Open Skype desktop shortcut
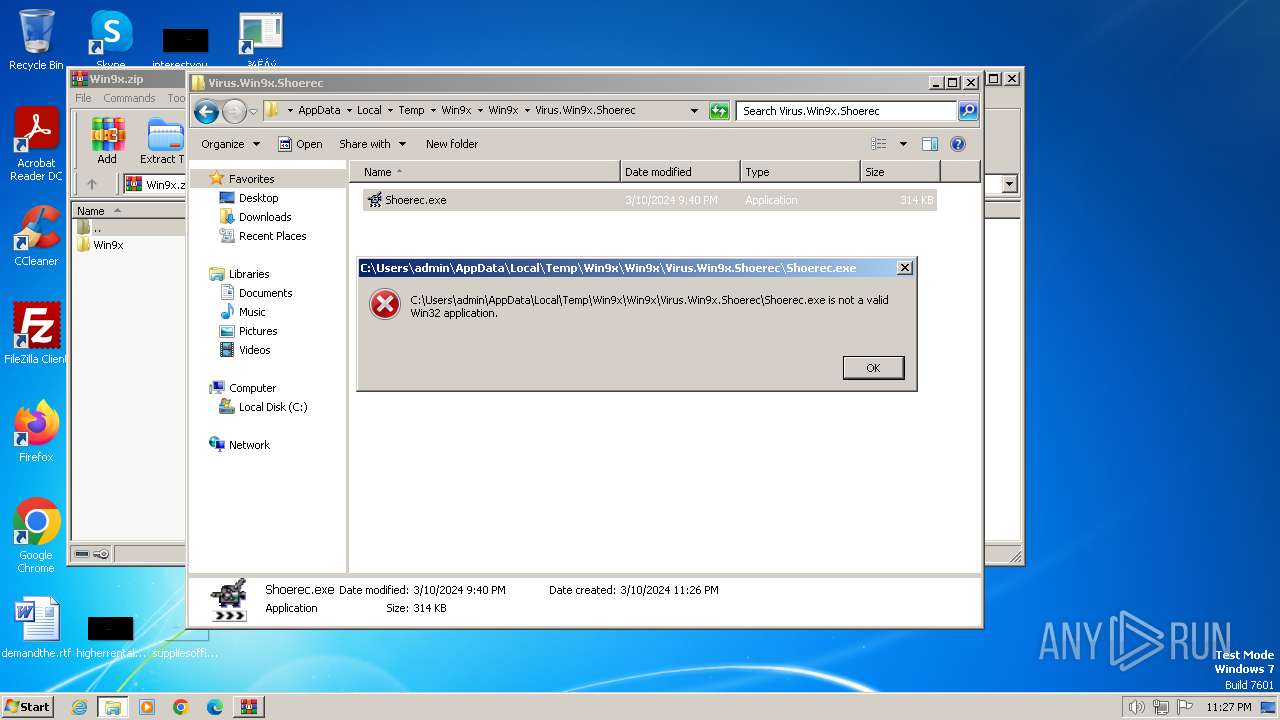 pos(111,40)
